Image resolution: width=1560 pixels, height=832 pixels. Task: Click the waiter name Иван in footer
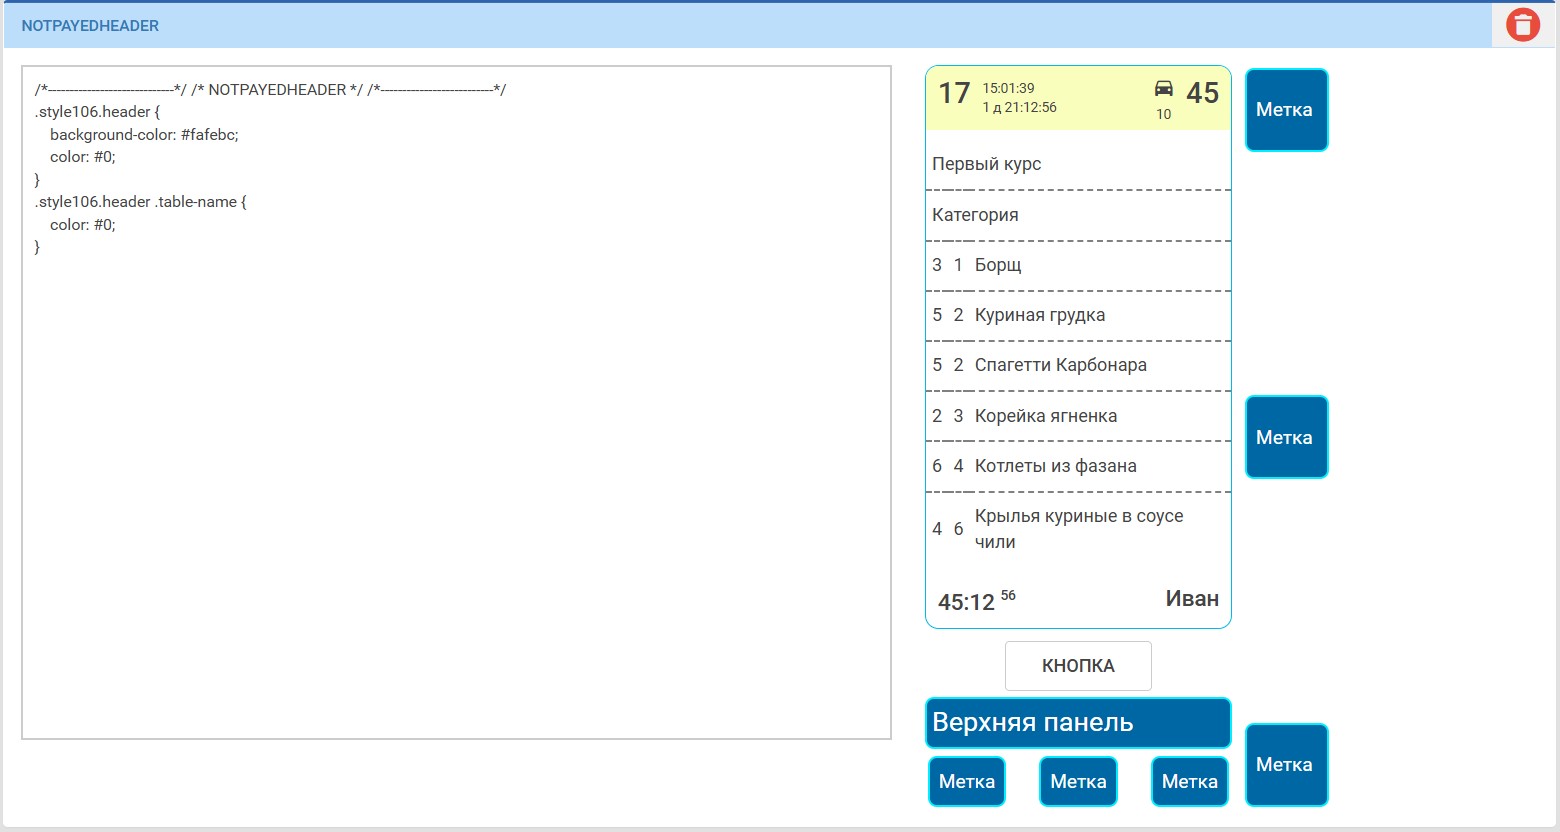point(1192,599)
